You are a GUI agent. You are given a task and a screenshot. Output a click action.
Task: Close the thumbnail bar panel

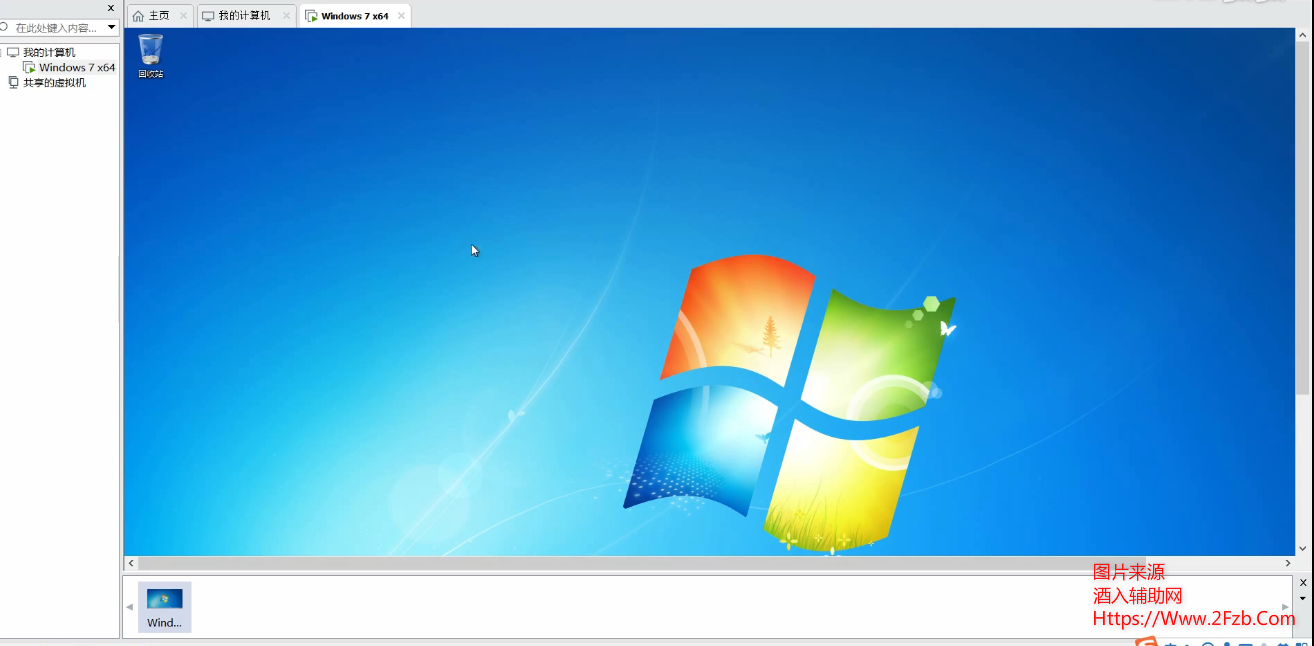(x=1303, y=582)
